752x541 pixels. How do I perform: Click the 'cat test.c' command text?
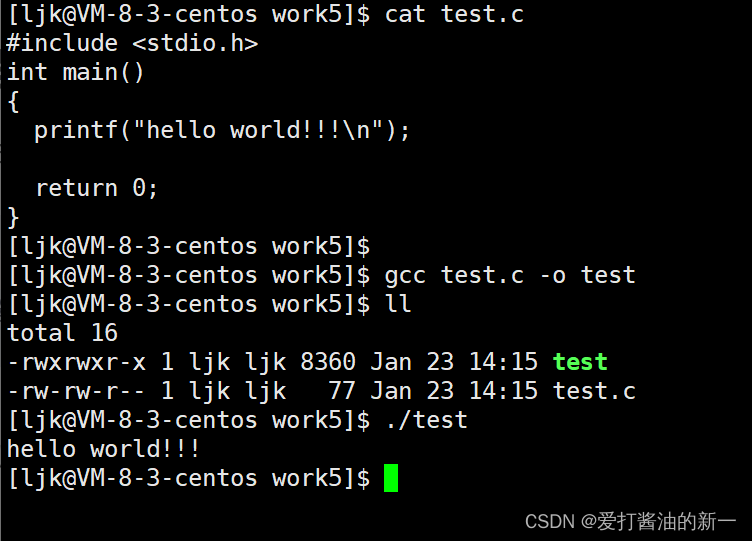(x=454, y=14)
